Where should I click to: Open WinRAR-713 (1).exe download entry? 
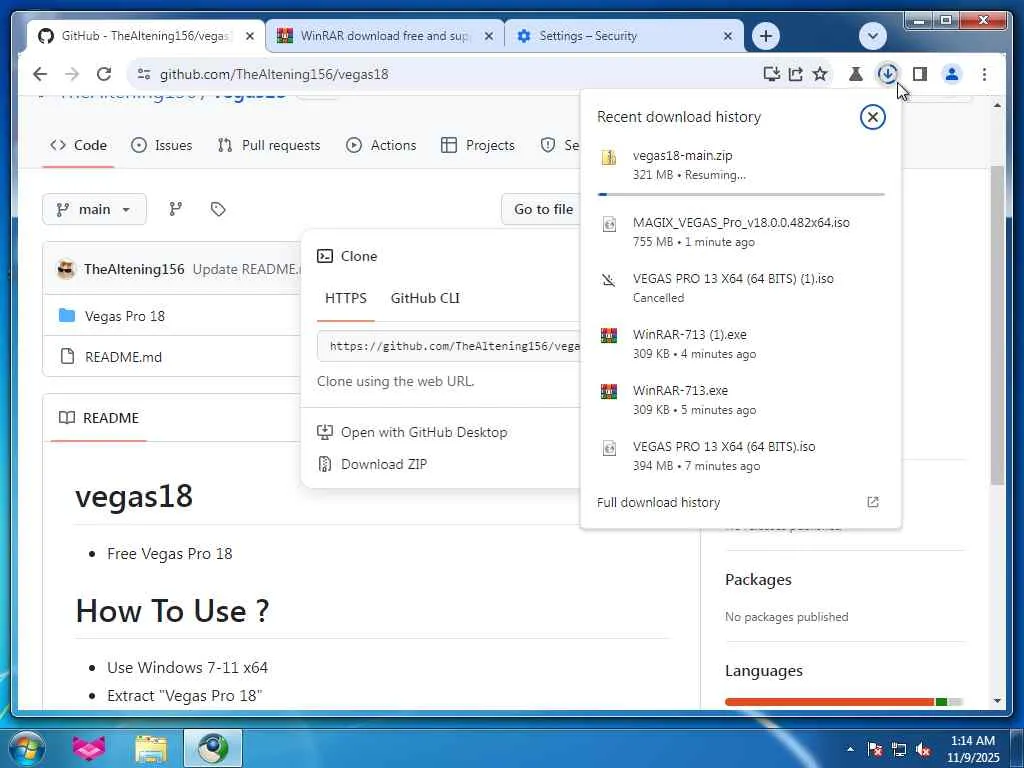741,344
